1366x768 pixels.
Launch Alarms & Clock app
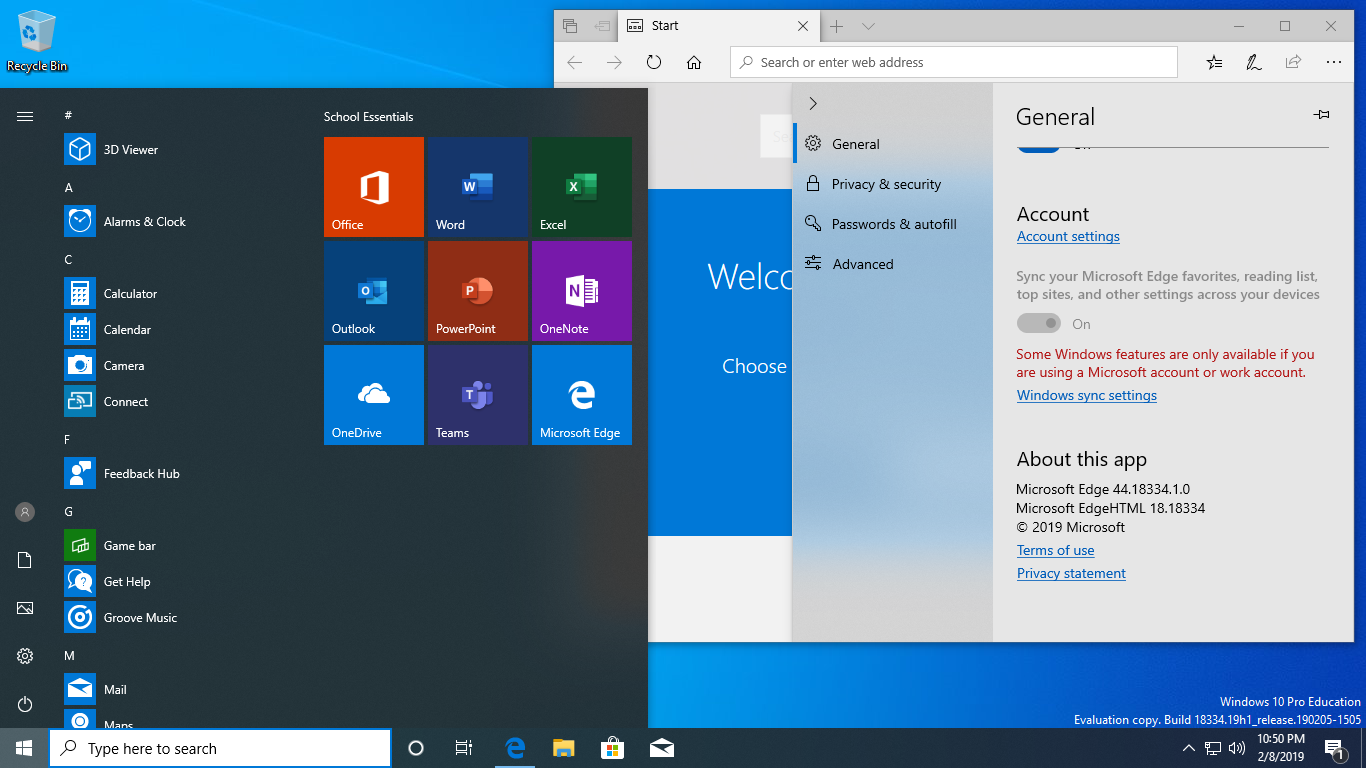(x=180, y=222)
